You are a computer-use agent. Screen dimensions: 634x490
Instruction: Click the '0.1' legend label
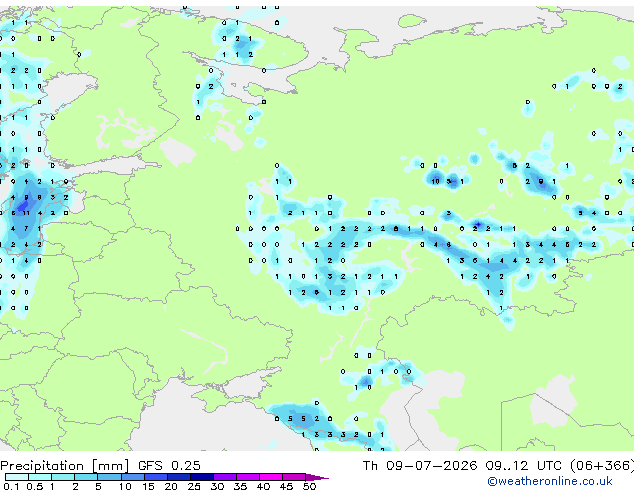coord(12,486)
